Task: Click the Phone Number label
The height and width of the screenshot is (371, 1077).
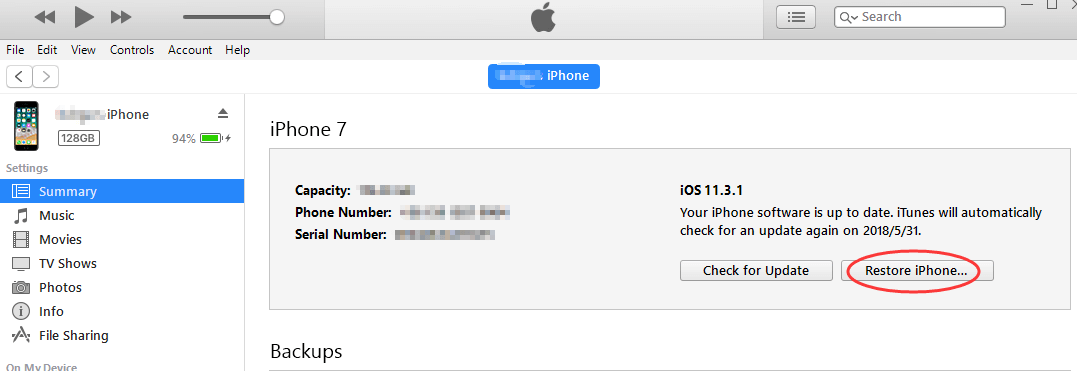Action: click(x=343, y=212)
